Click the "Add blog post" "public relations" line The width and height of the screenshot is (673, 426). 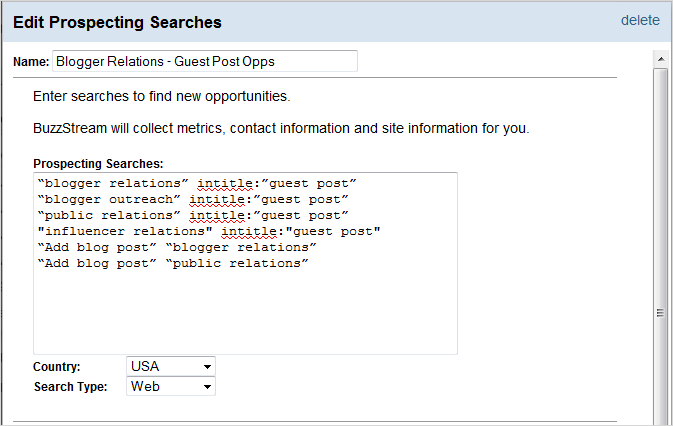(173, 263)
